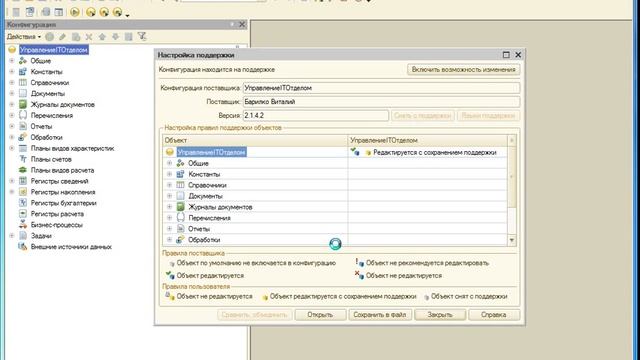Click the window layout icon beside the cylinder

click(59, 12)
